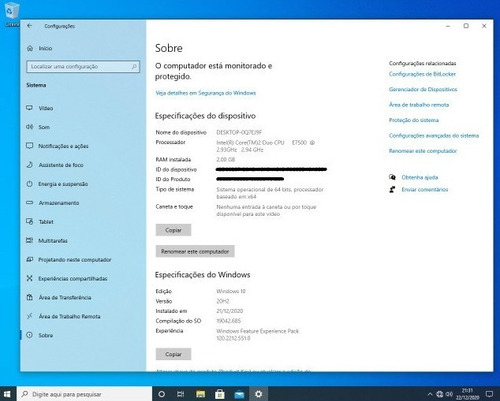The height and width of the screenshot is (401, 500).
Task: Open Veja detalhes em Segurança do Windows link
Action: pyautogui.click(x=206, y=93)
